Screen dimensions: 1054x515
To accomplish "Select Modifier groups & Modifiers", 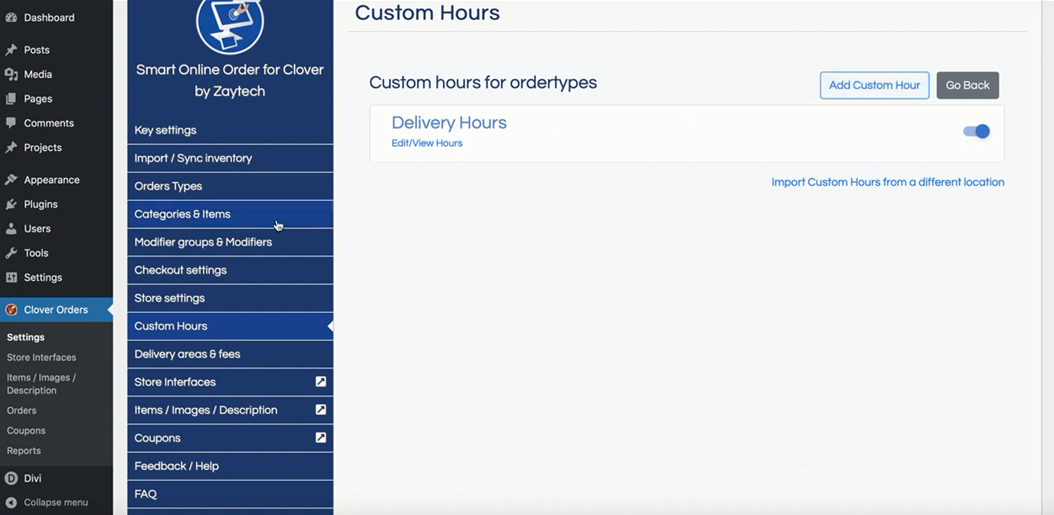I will click(x=230, y=242).
